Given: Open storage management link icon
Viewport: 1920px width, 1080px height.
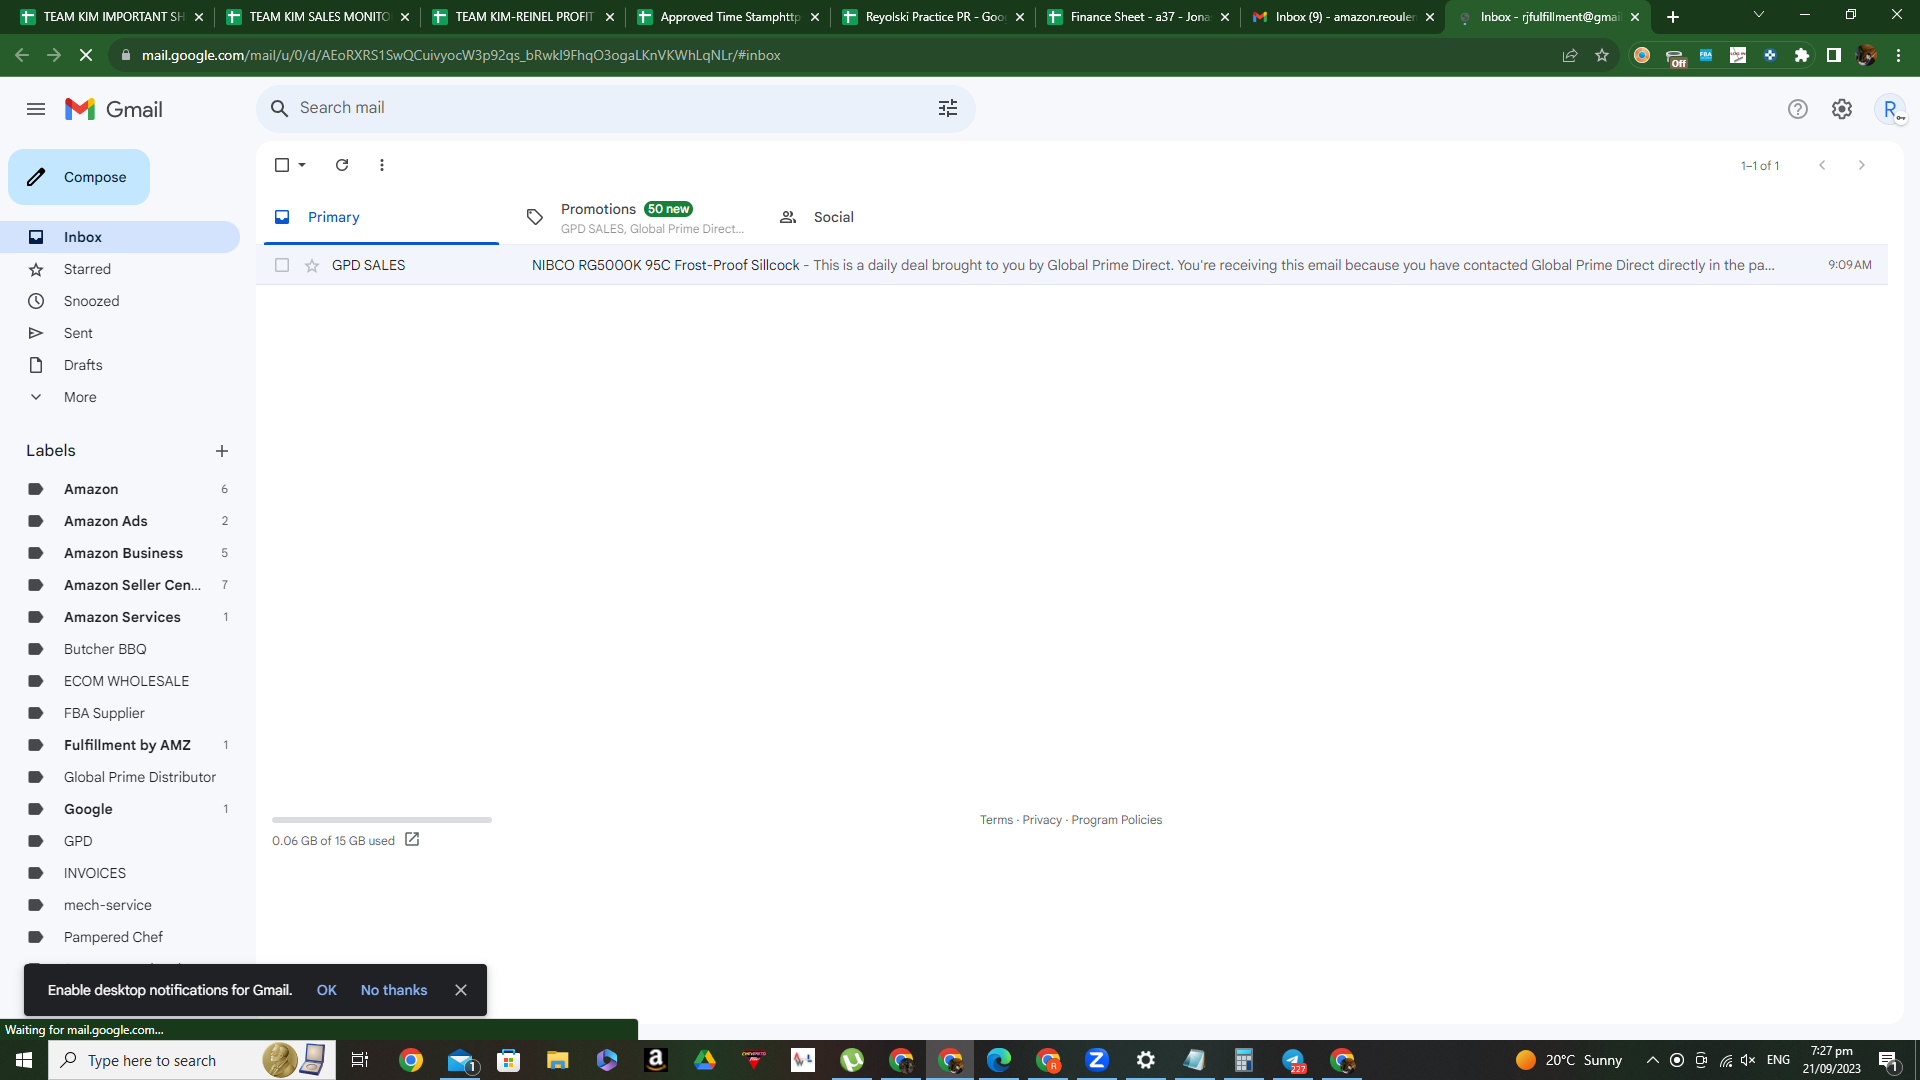Looking at the screenshot, I should 412,840.
